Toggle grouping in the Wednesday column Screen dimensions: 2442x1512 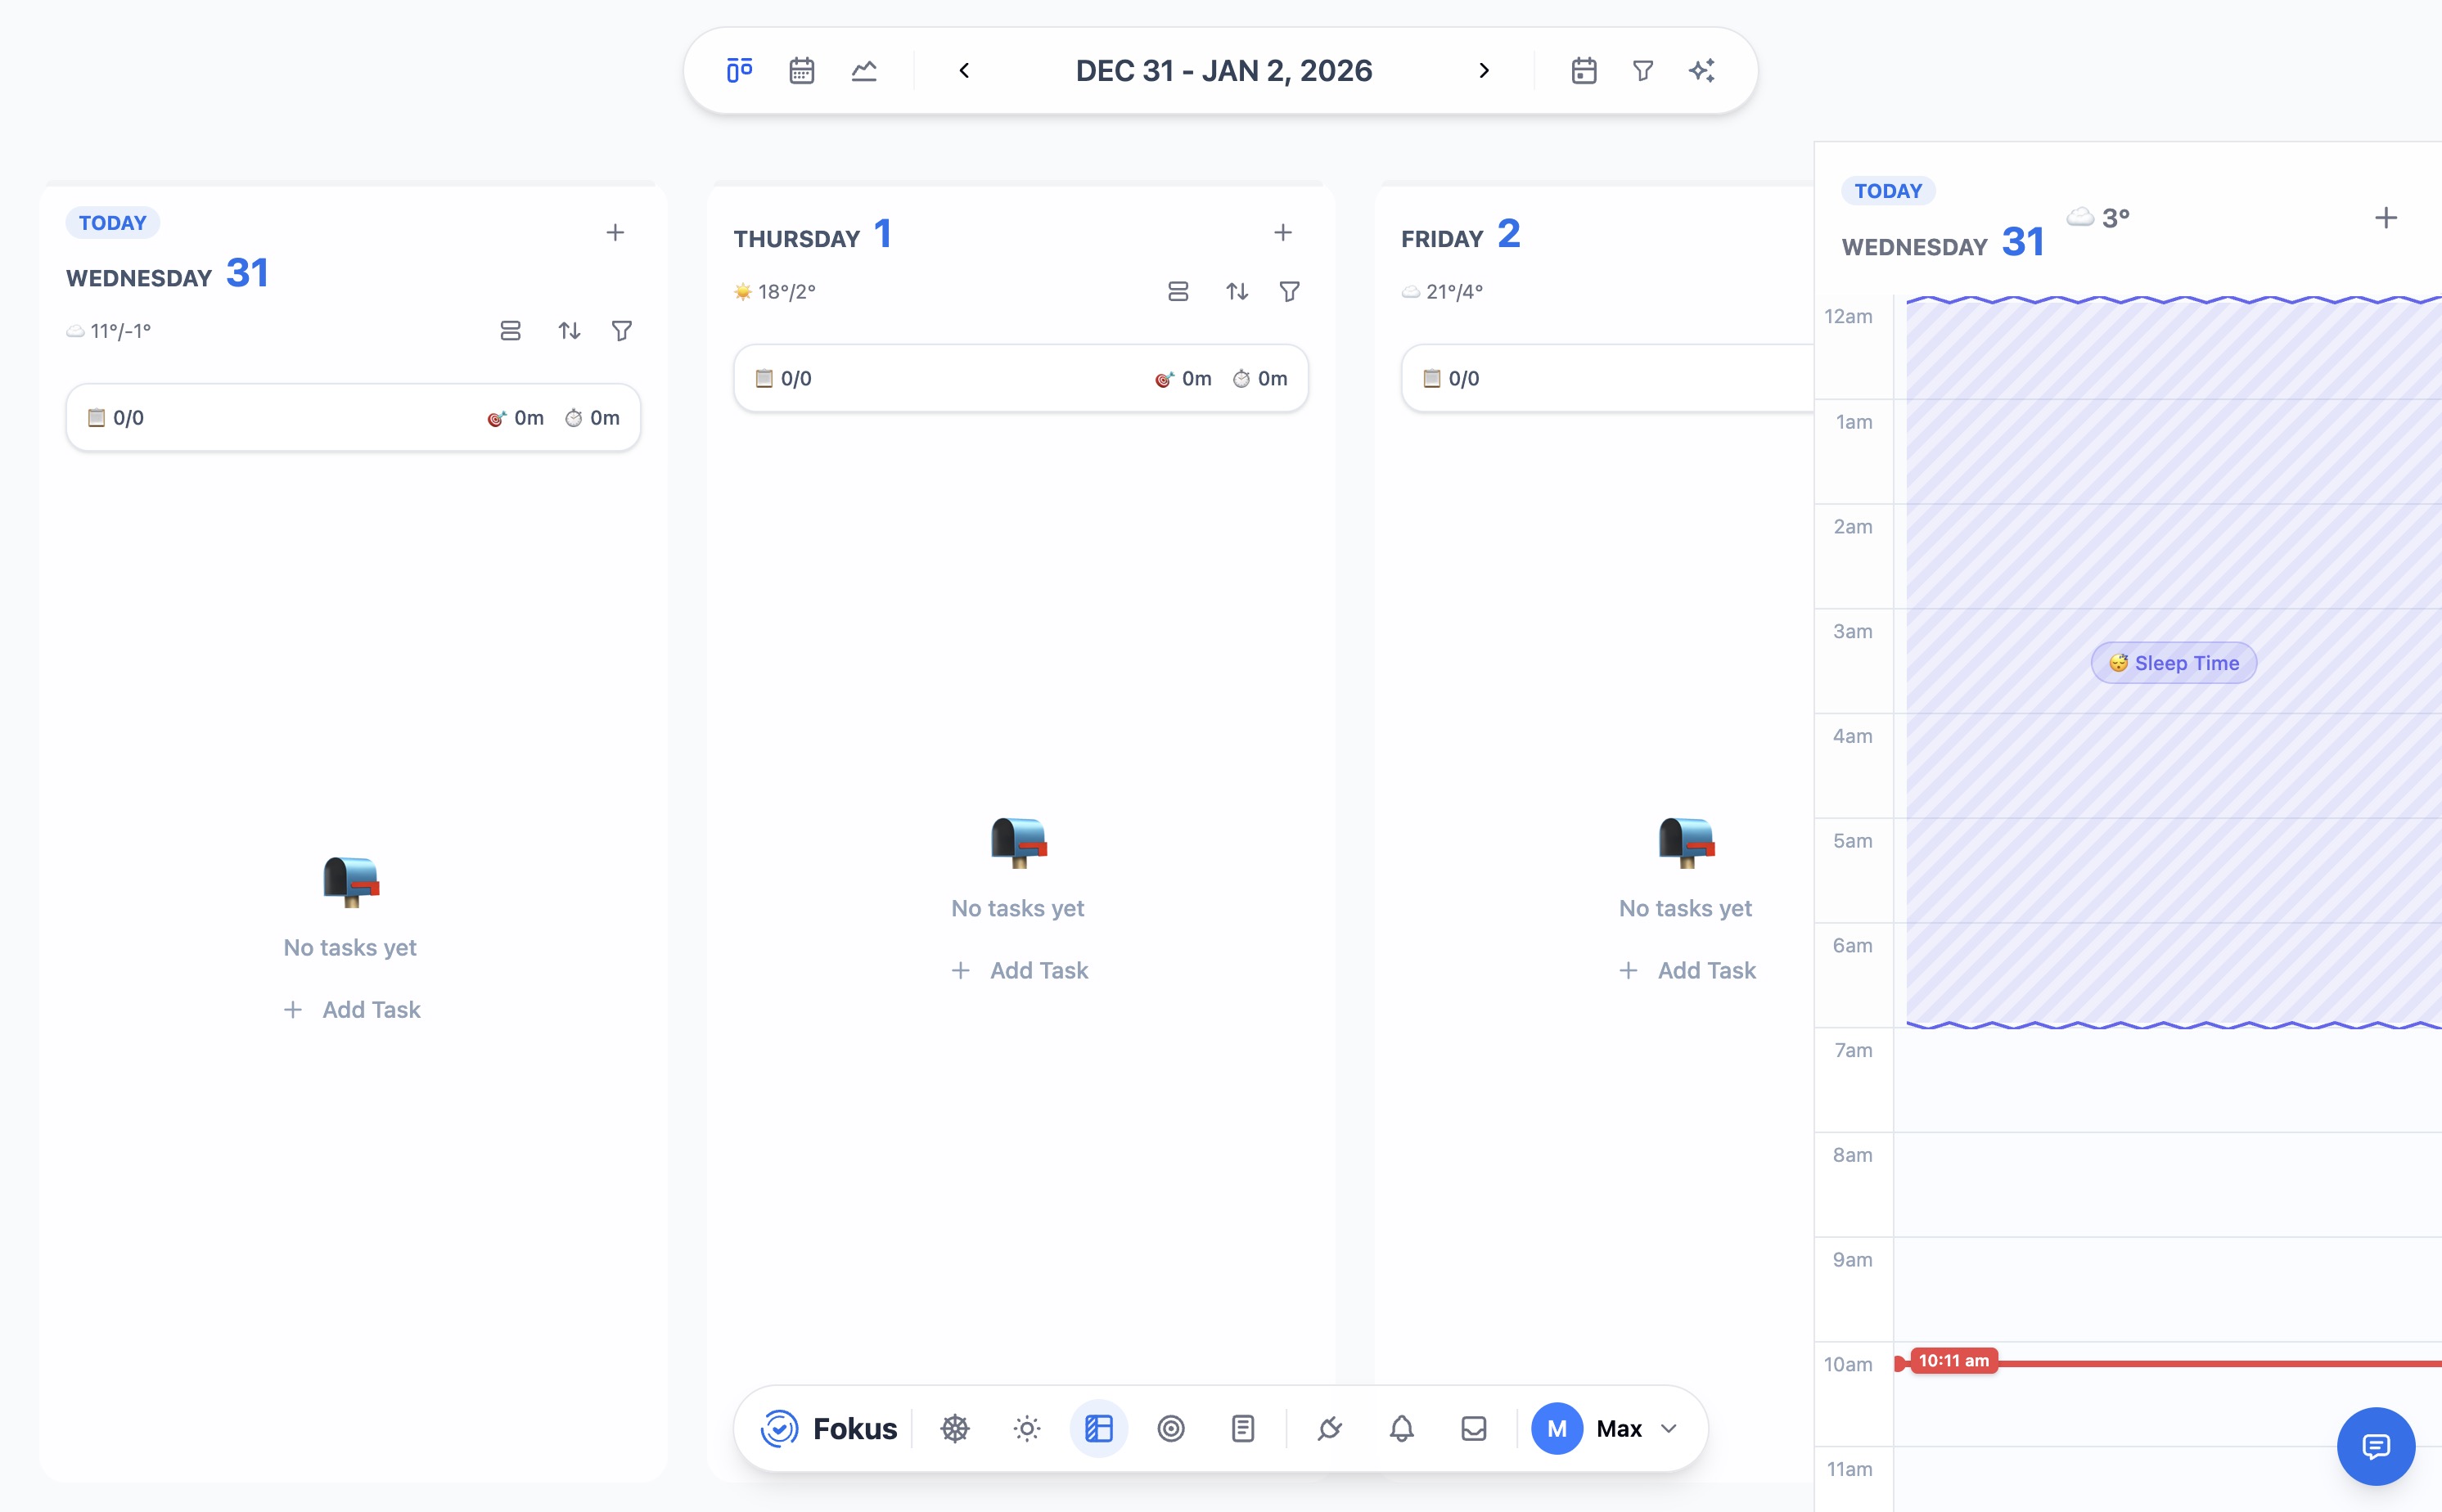click(x=511, y=330)
